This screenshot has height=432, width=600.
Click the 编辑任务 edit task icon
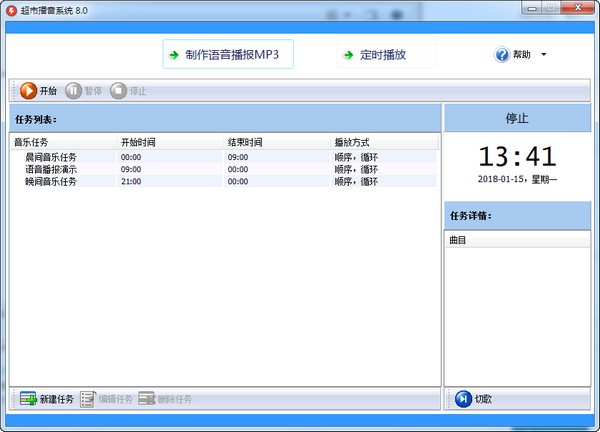(x=88, y=399)
